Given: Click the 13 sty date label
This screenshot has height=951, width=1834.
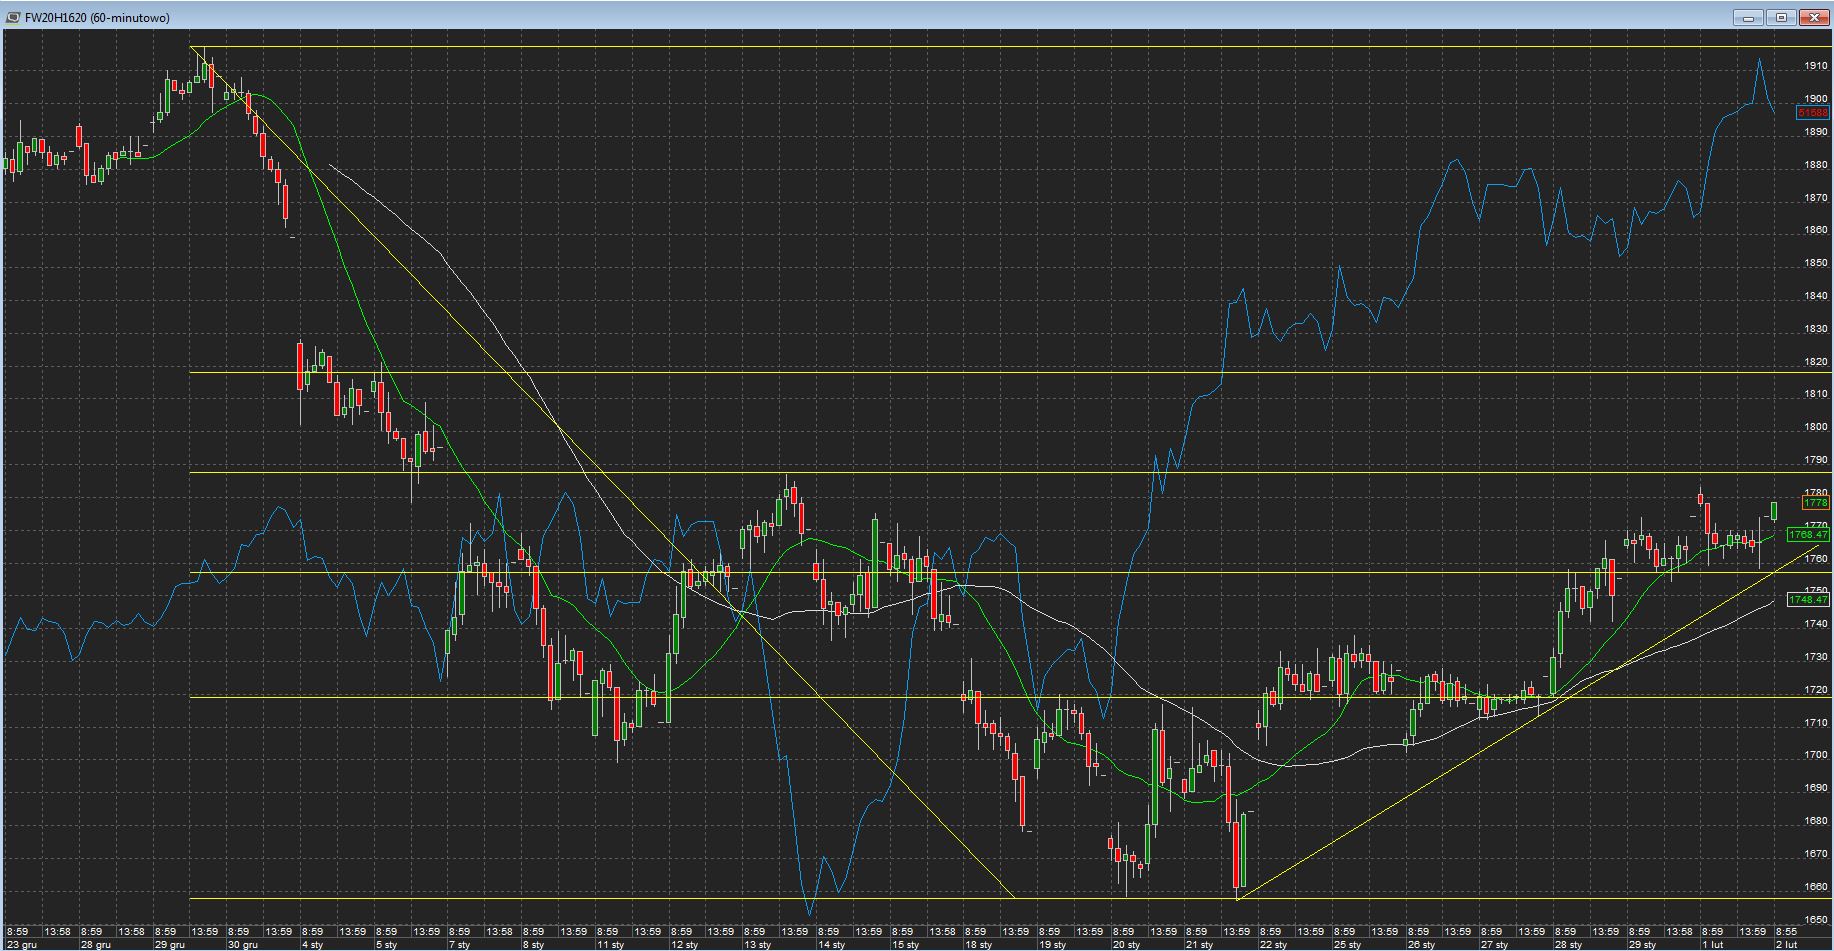Looking at the screenshot, I should (x=758, y=944).
